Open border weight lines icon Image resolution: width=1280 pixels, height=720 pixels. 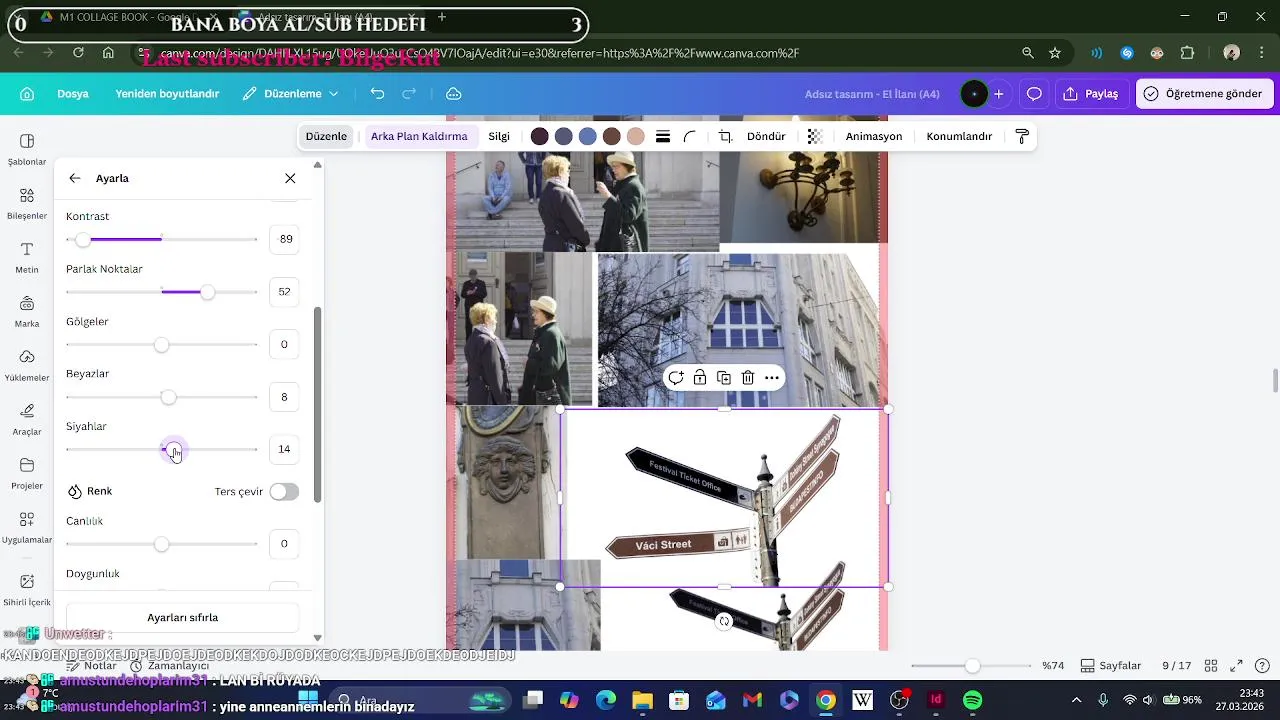pos(663,137)
